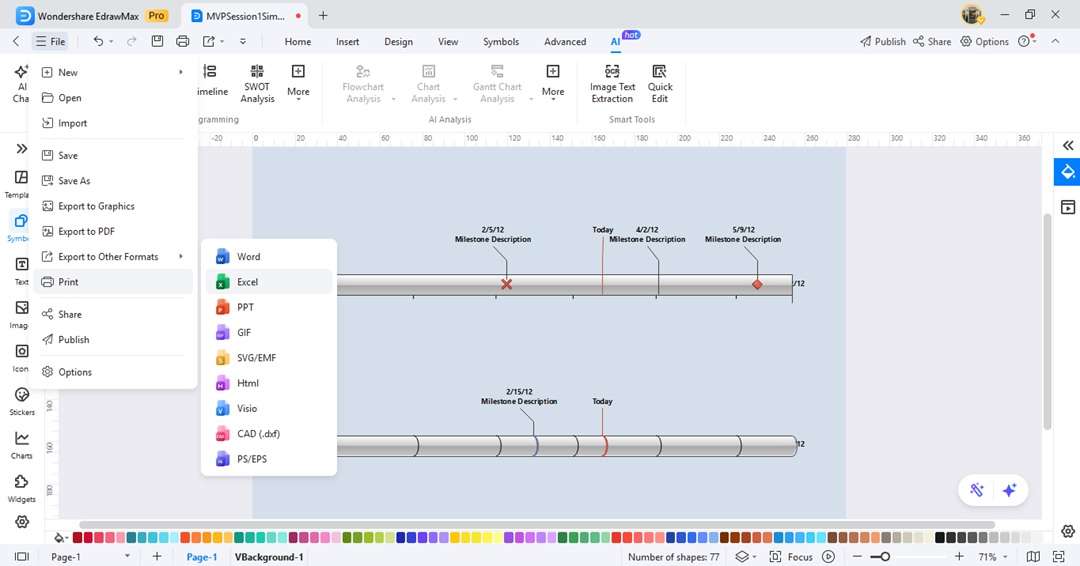Screen dimensions: 1080x566
Task: Open the Text panel in left sidebar
Action: [x=22, y=271]
